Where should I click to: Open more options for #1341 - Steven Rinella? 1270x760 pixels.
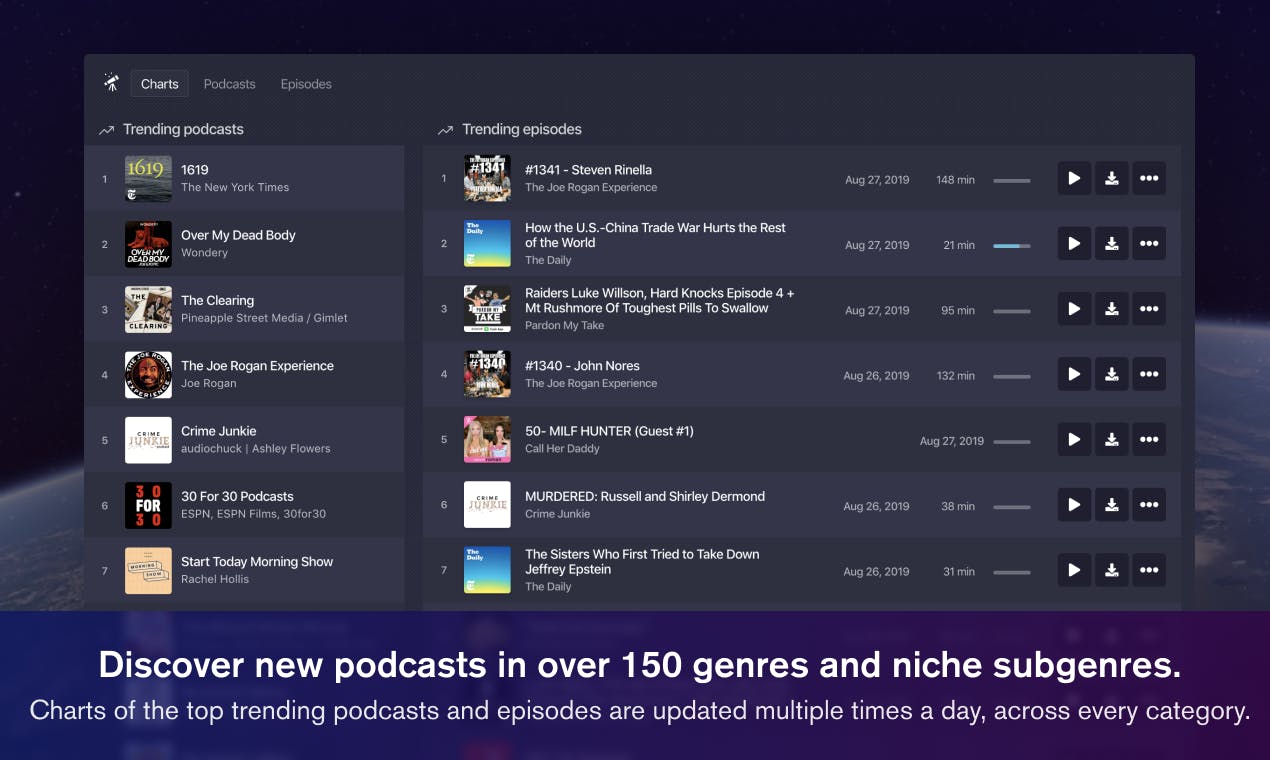click(x=1149, y=178)
